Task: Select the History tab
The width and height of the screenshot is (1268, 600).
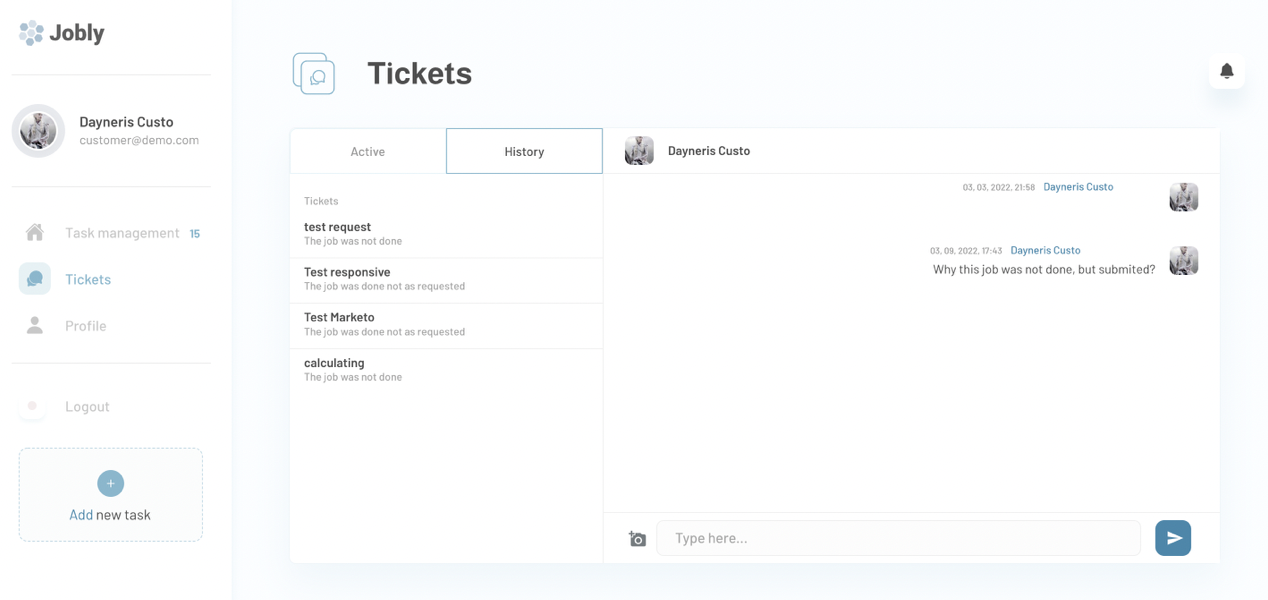Action: point(524,151)
